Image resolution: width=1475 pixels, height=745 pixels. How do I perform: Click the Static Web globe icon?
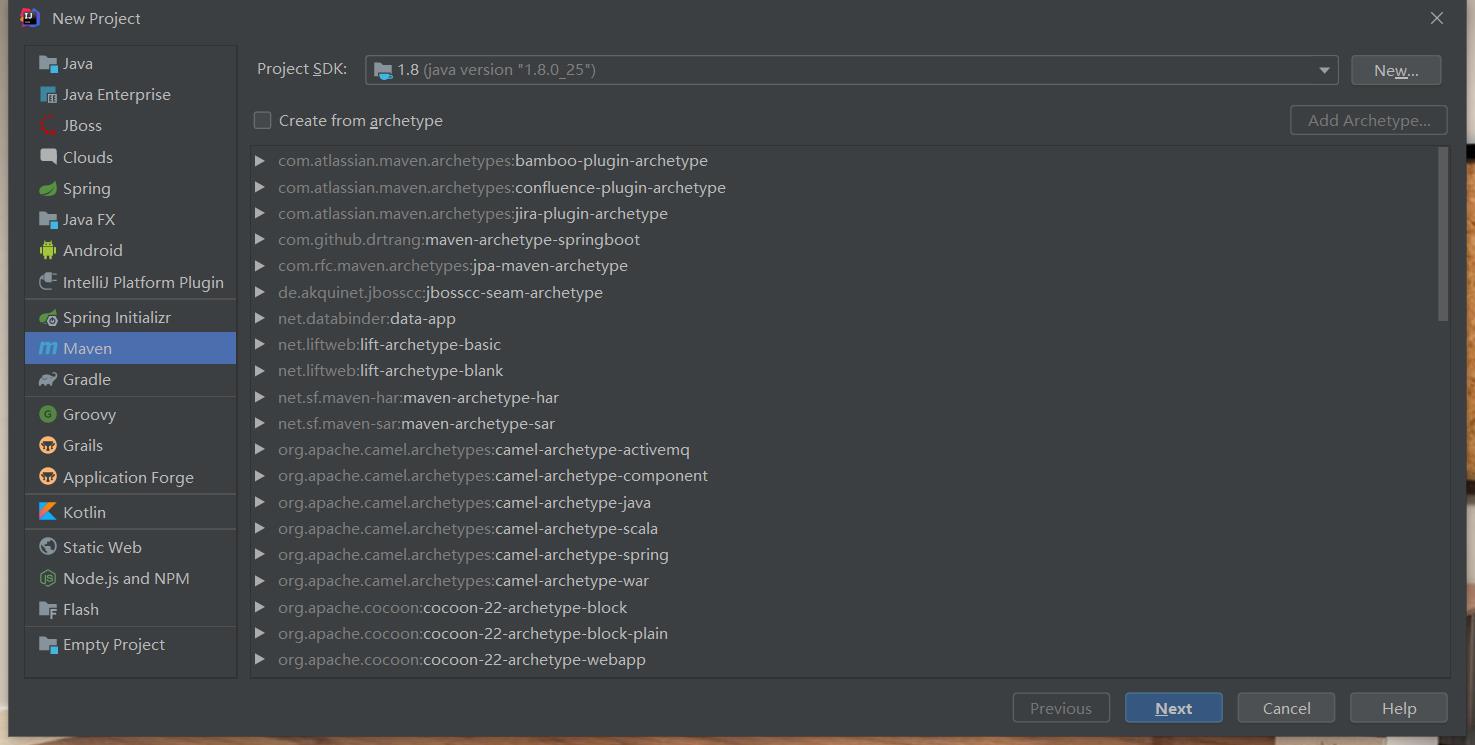pos(48,547)
